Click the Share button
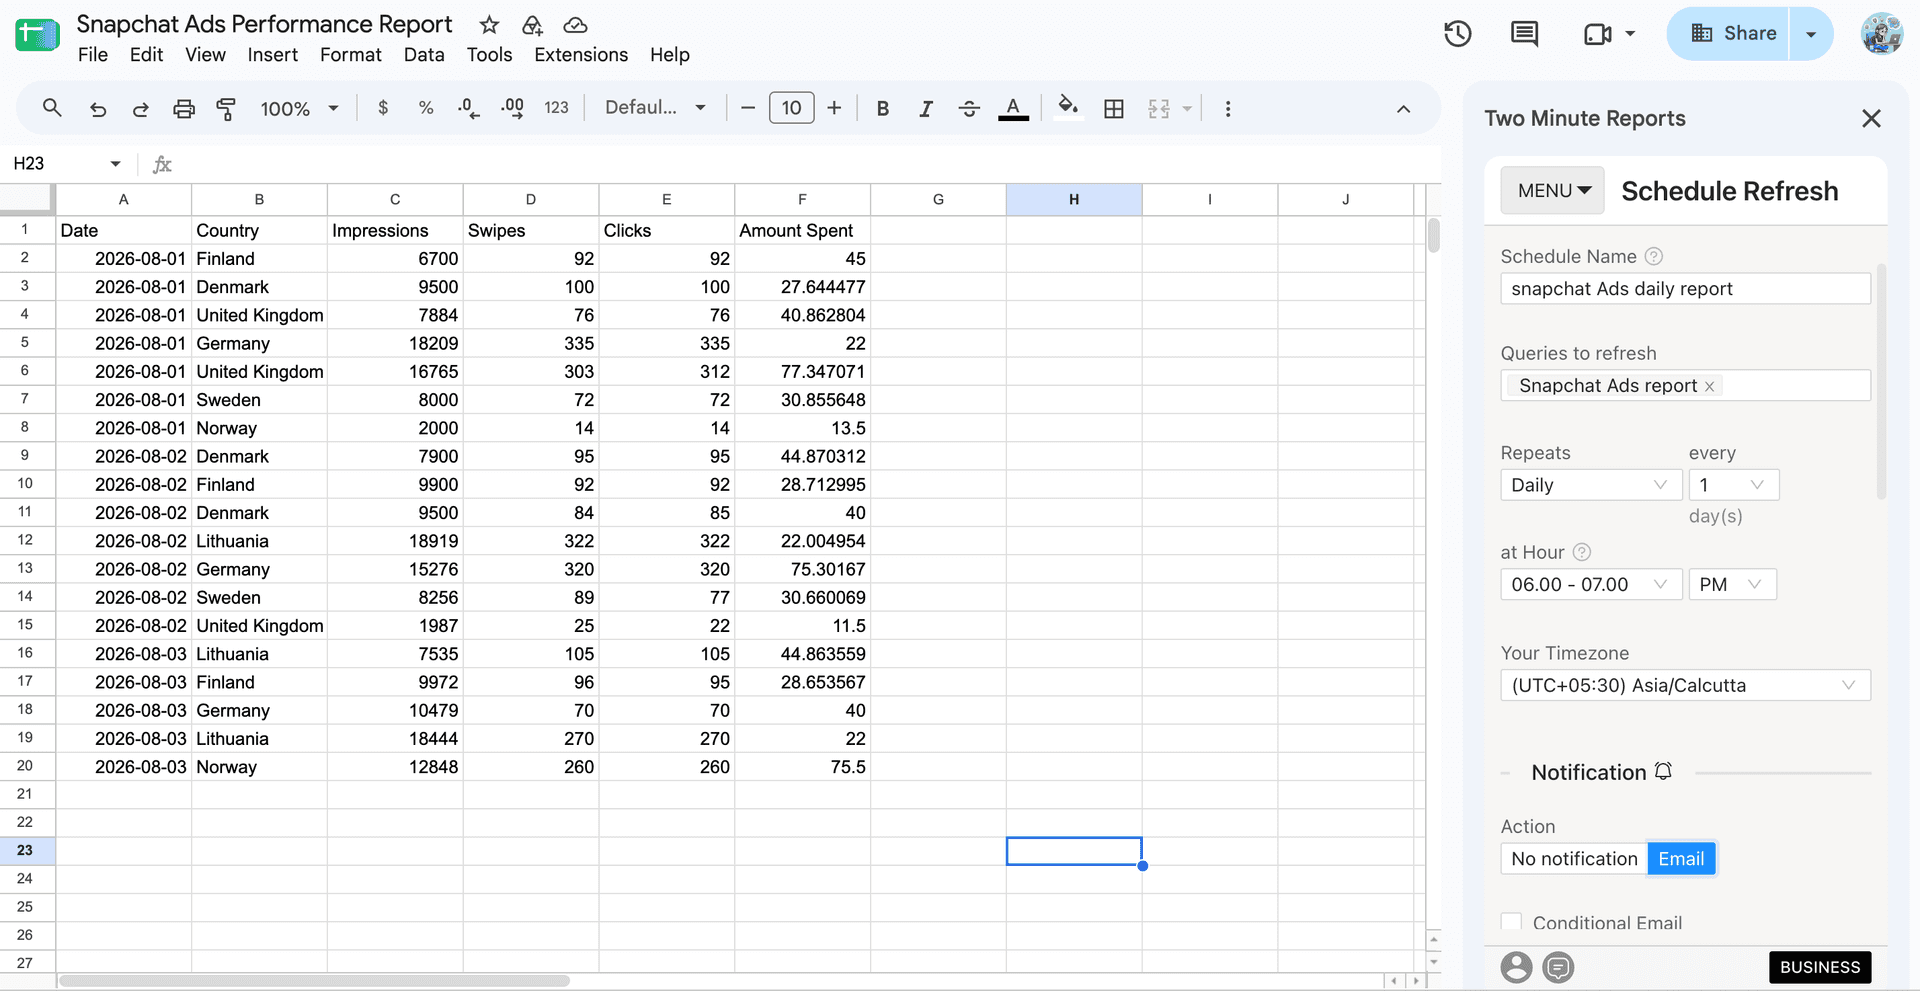This screenshot has width=1920, height=991. coord(1733,33)
